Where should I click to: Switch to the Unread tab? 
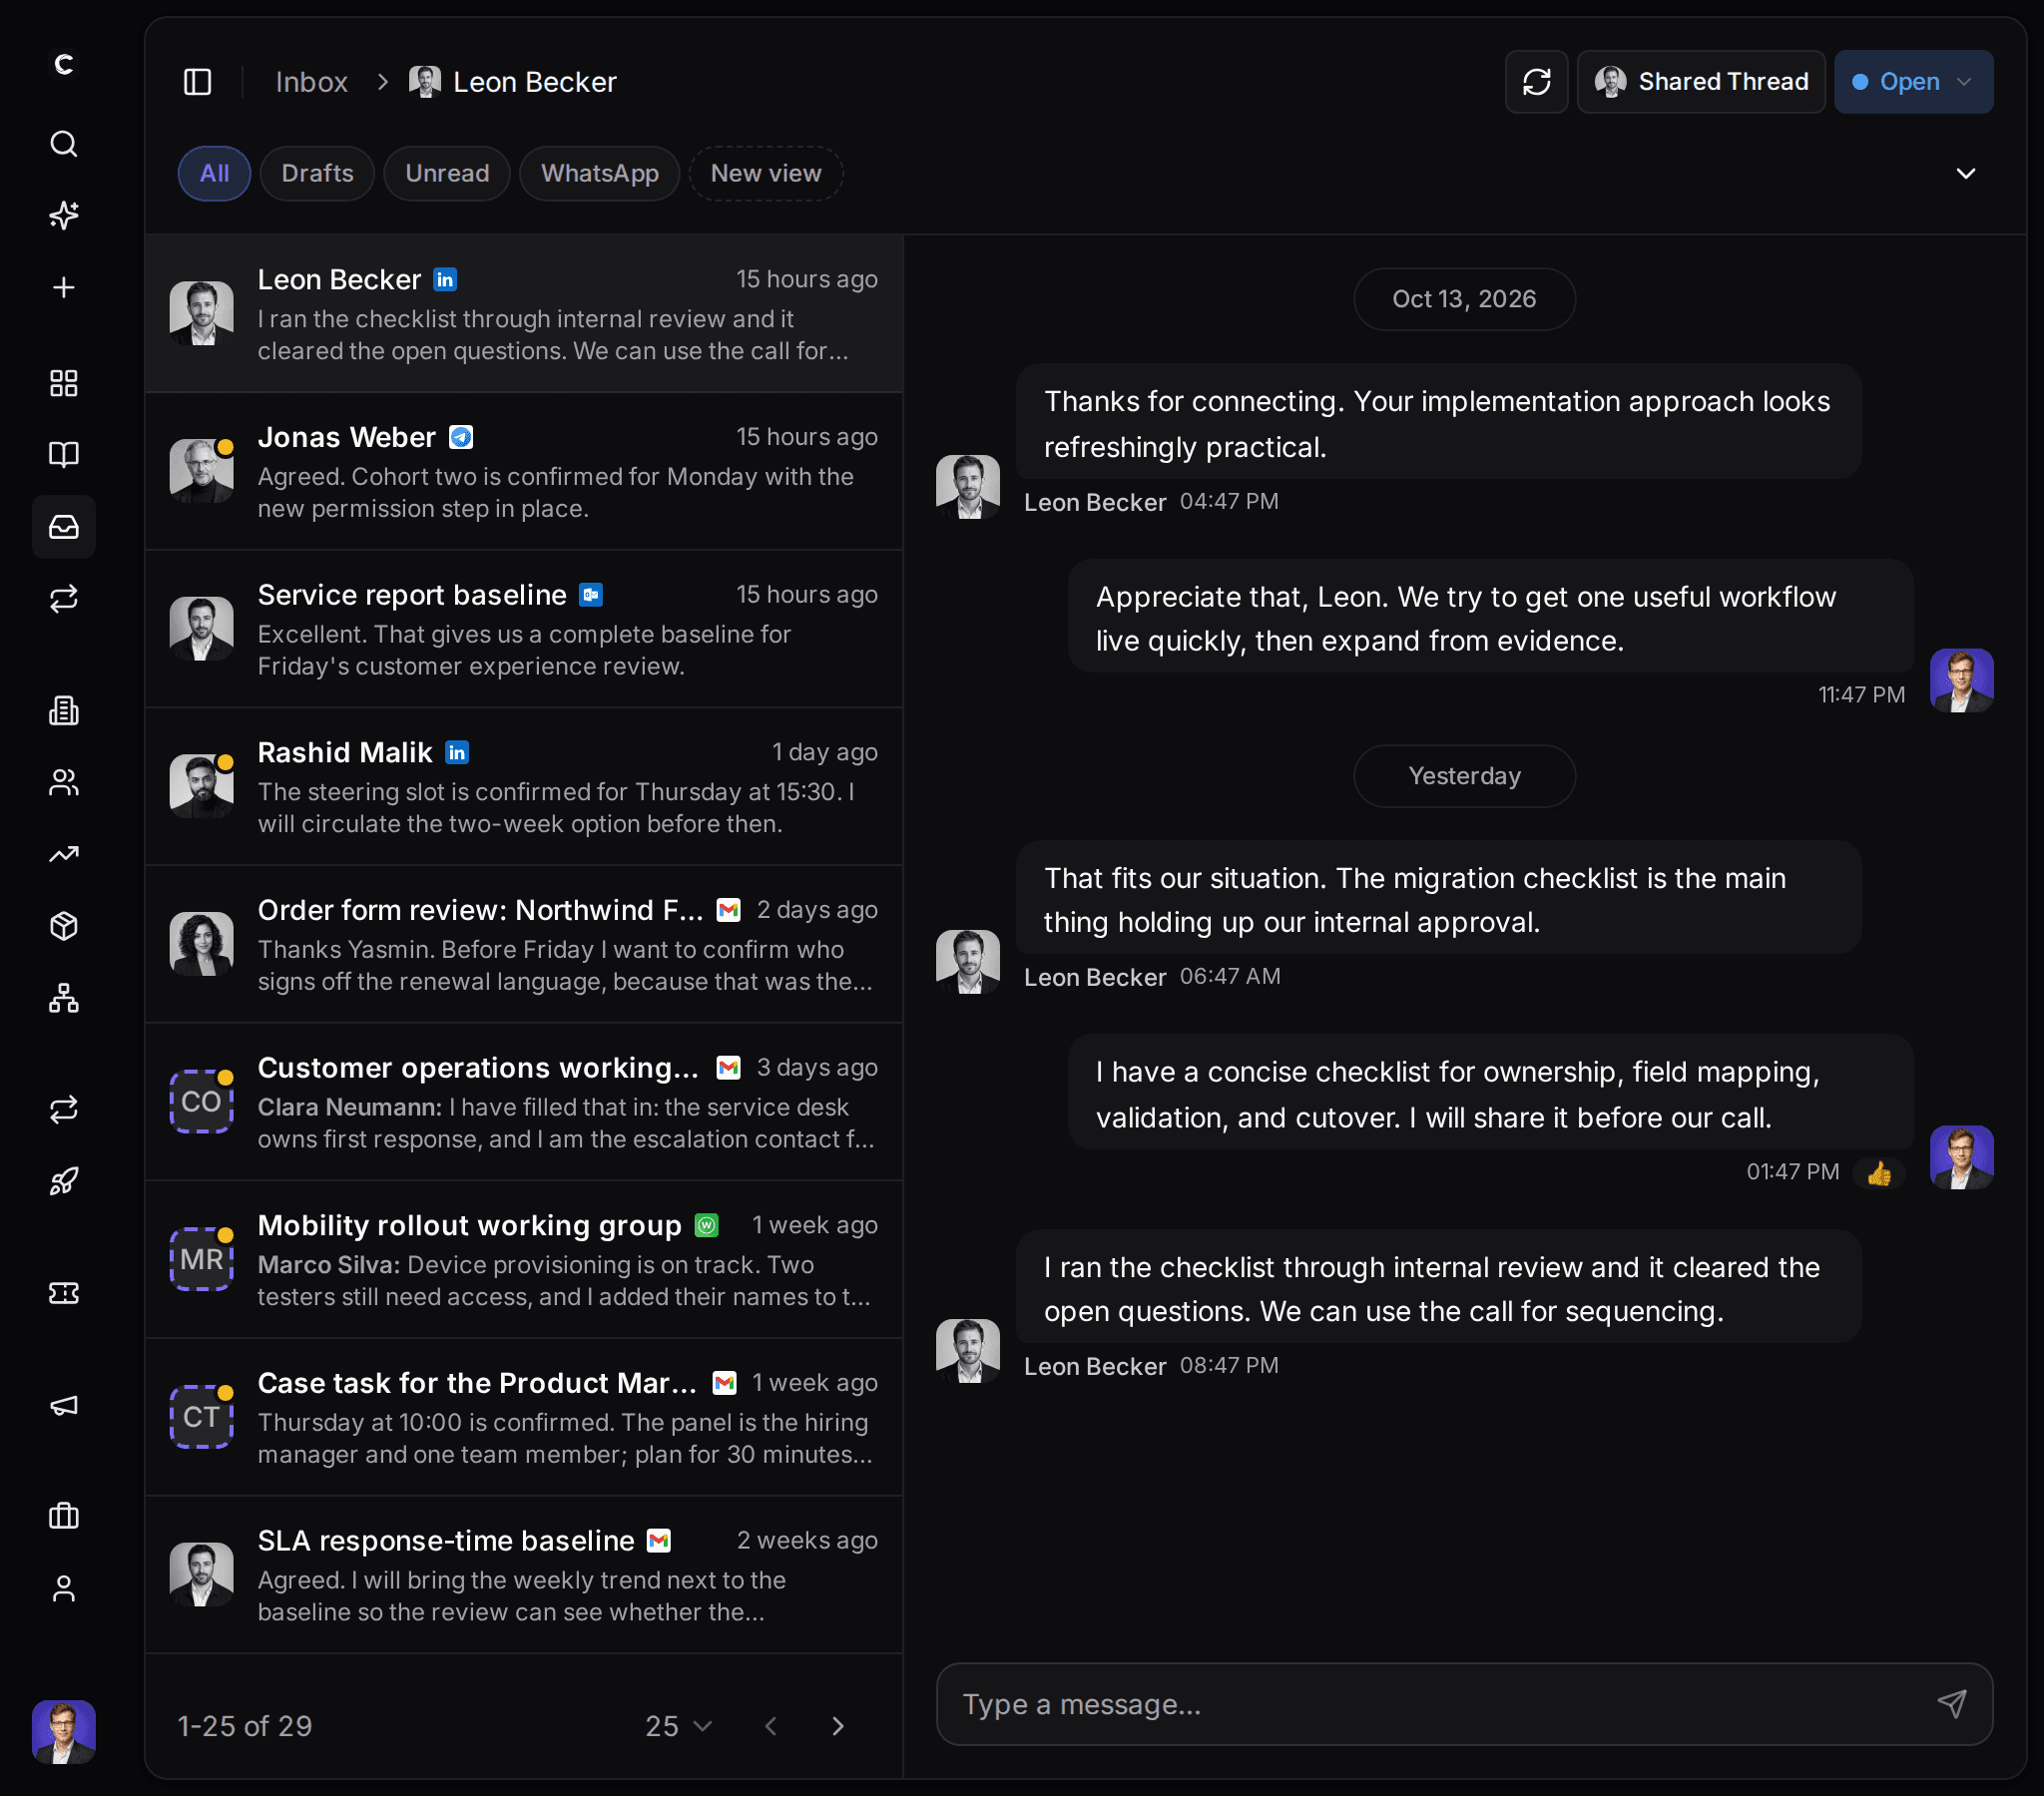pos(447,174)
